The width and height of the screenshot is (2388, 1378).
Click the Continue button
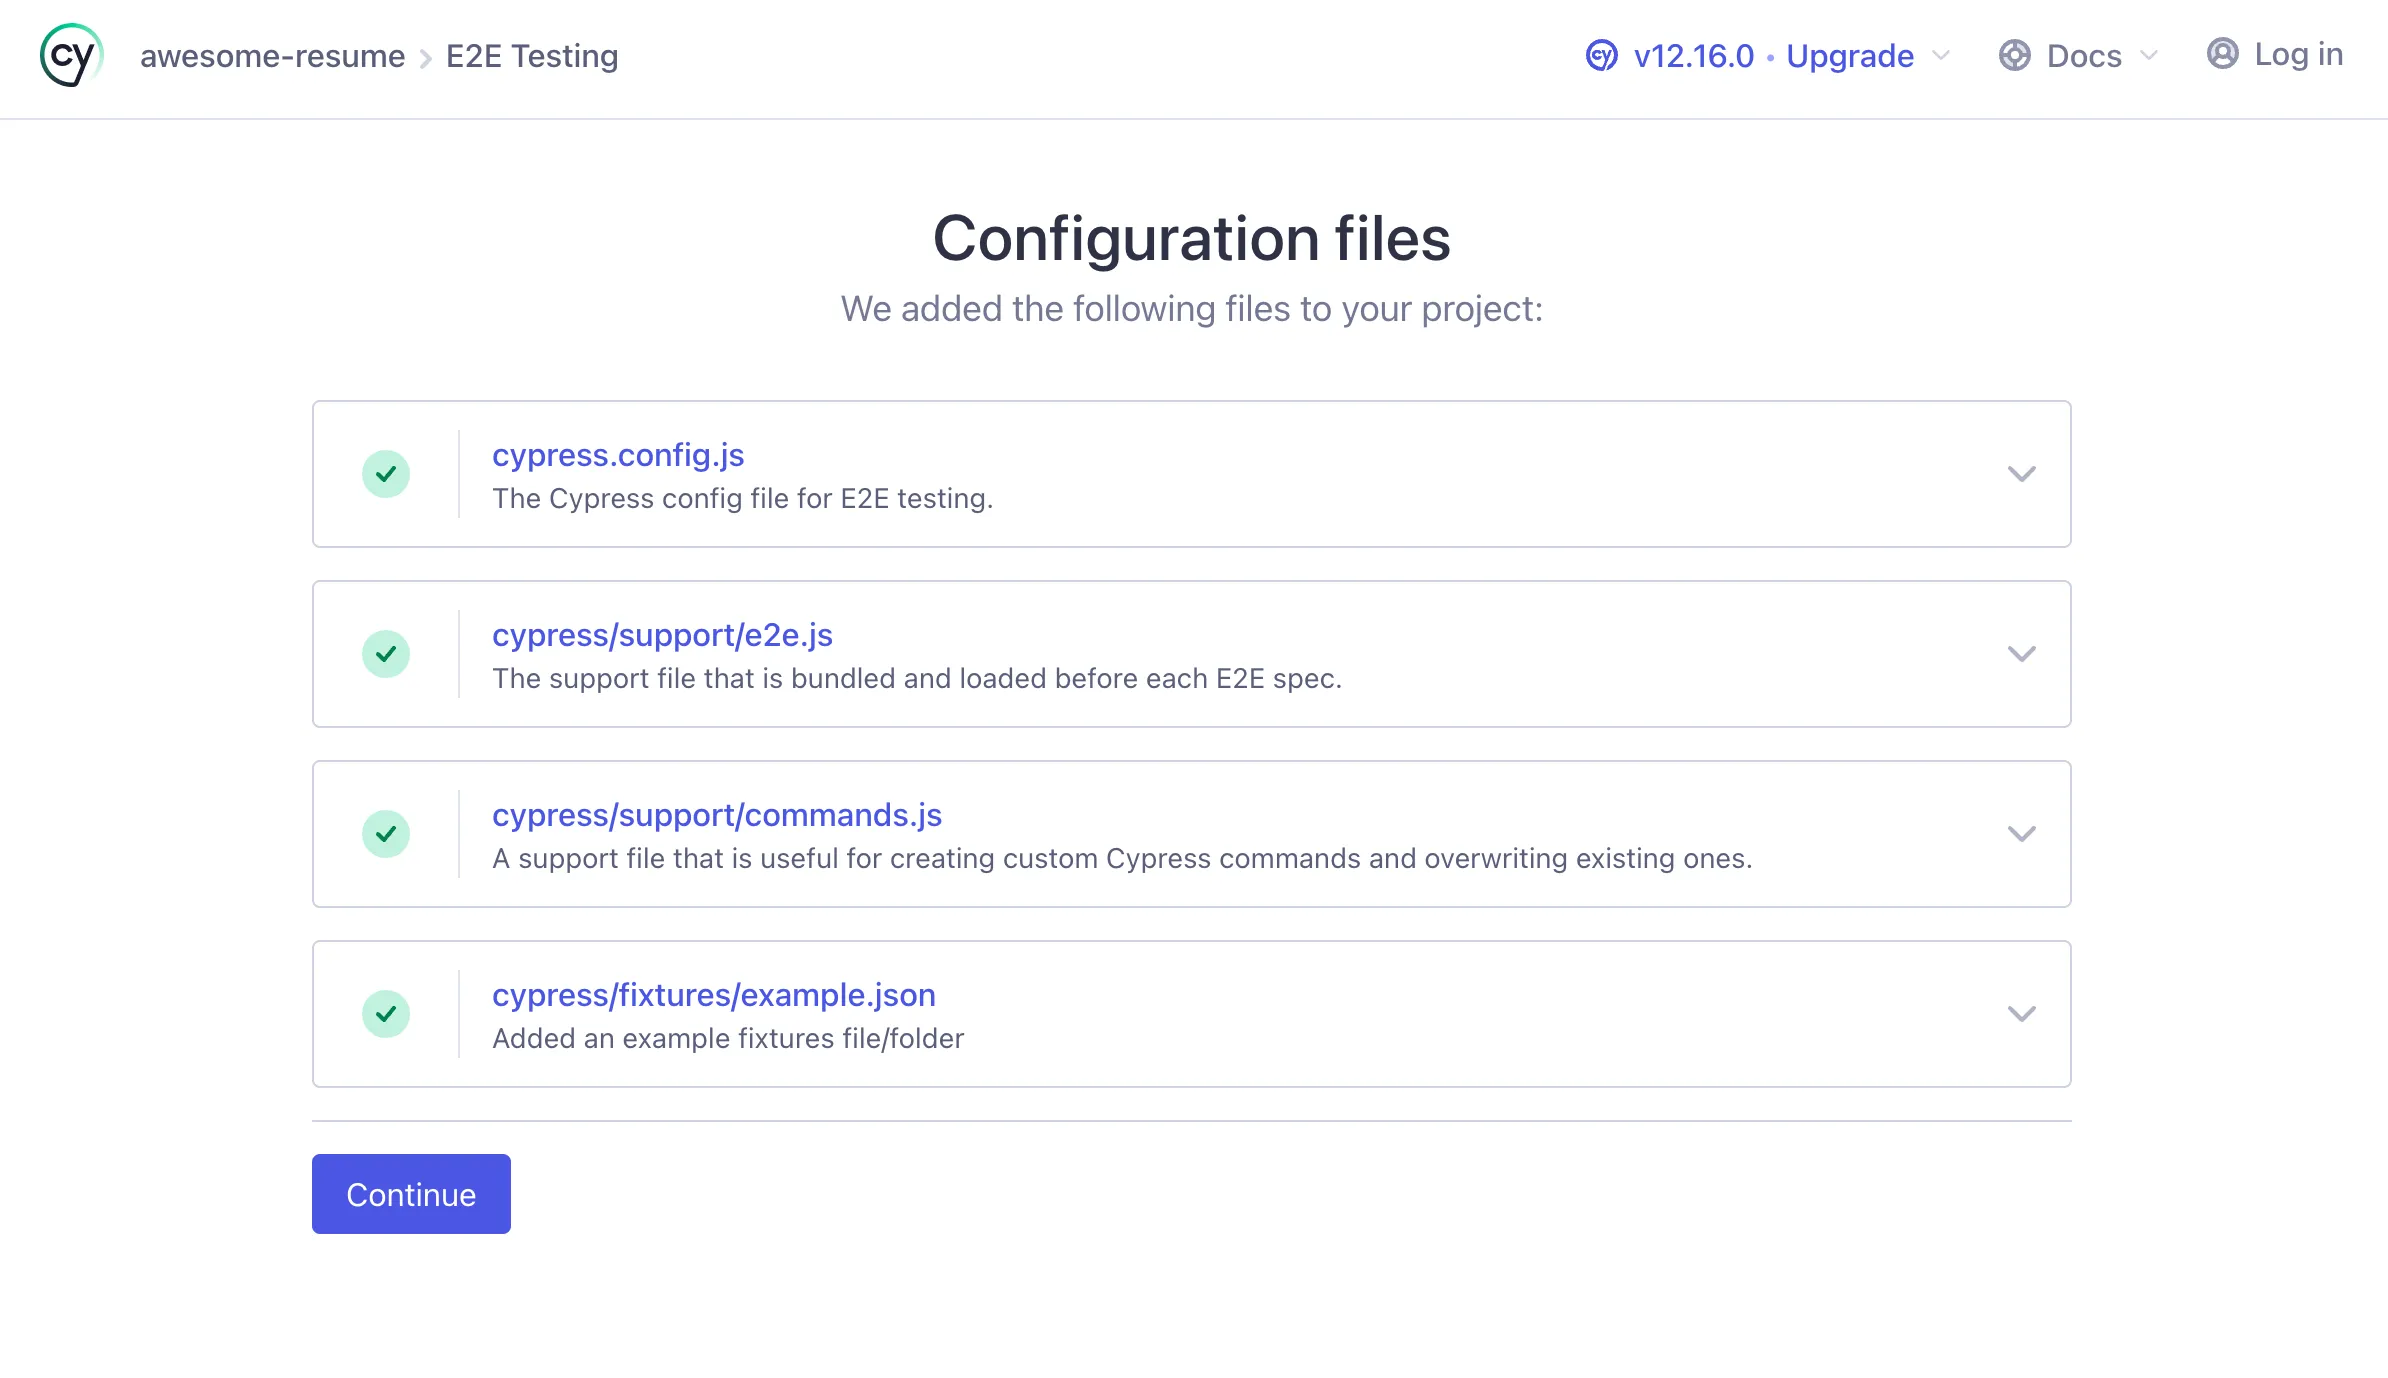click(411, 1194)
